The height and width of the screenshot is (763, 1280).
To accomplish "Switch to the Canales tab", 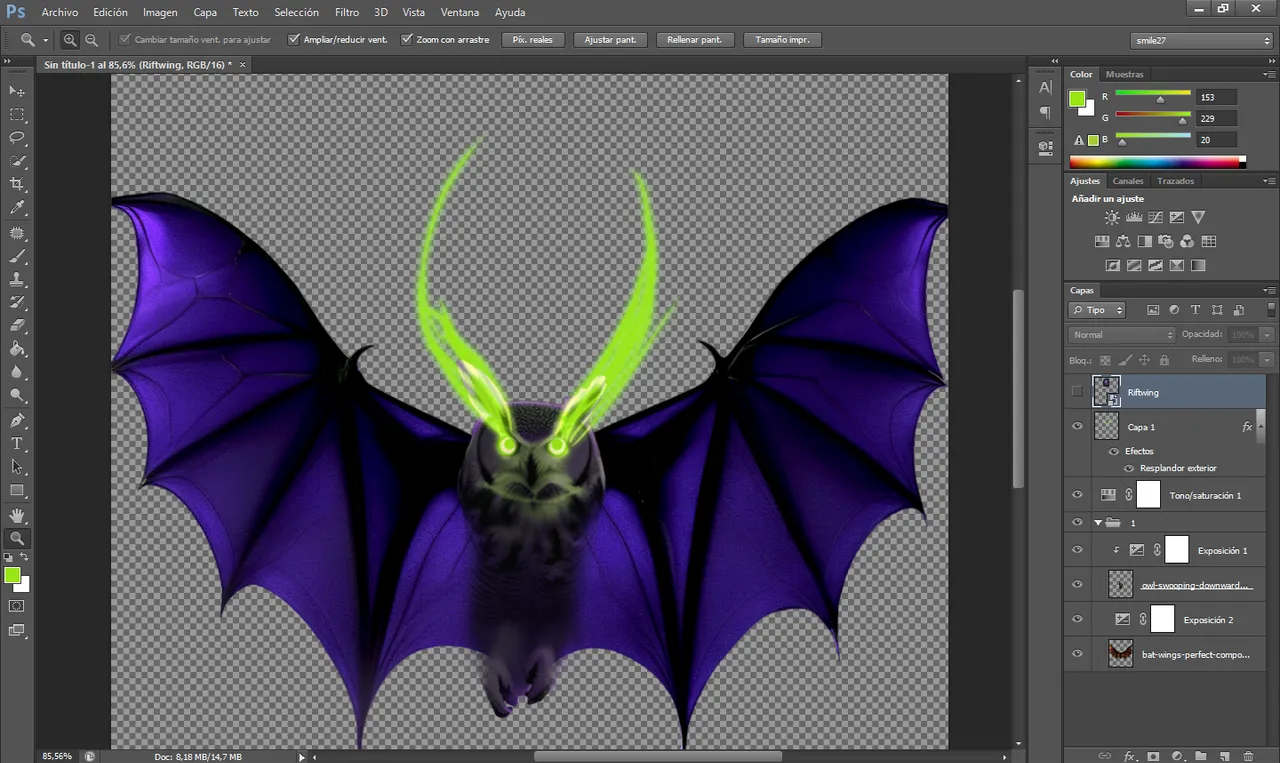I will (x=1128, y=181).
